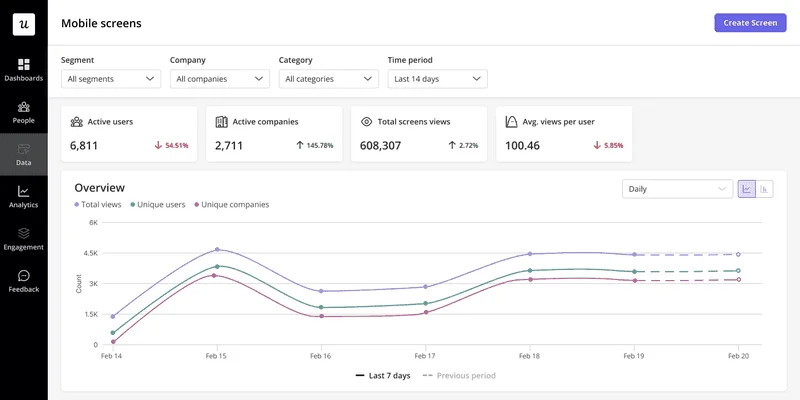Open the Company dropdown
Viewport: 800px width, 400px height.
pos(220,79)
